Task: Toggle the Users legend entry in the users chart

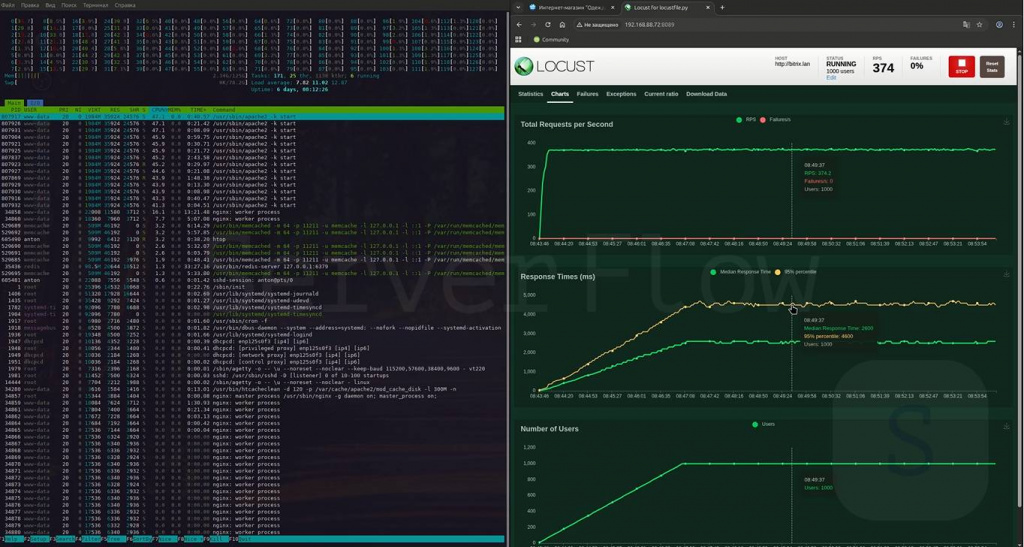Action: [x=763, y=424]
